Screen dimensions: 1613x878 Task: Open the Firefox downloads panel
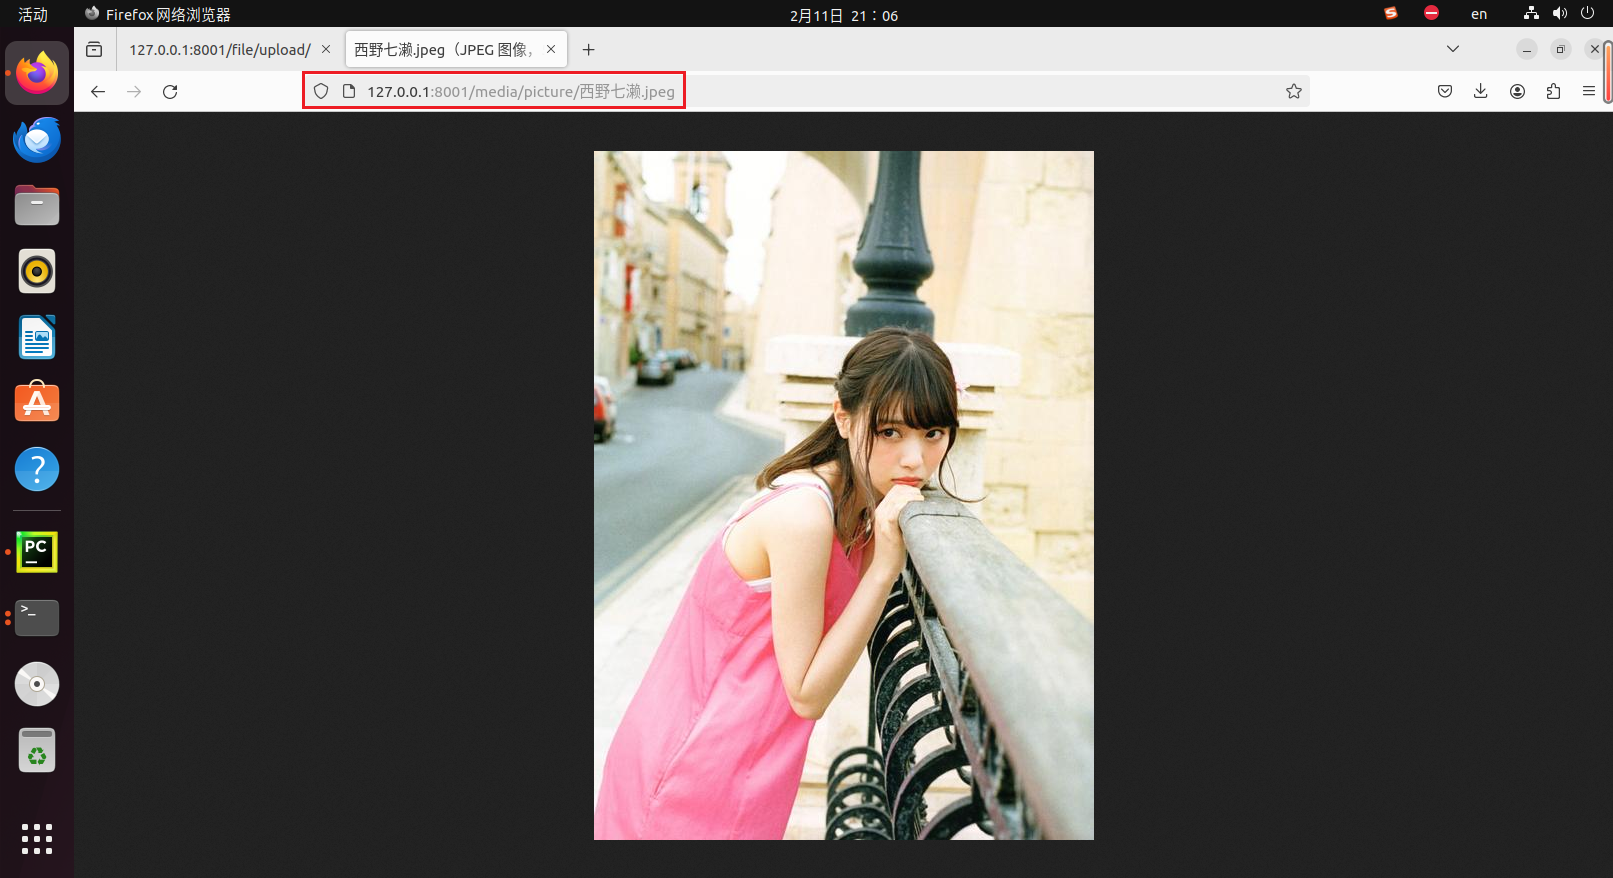1480,92
